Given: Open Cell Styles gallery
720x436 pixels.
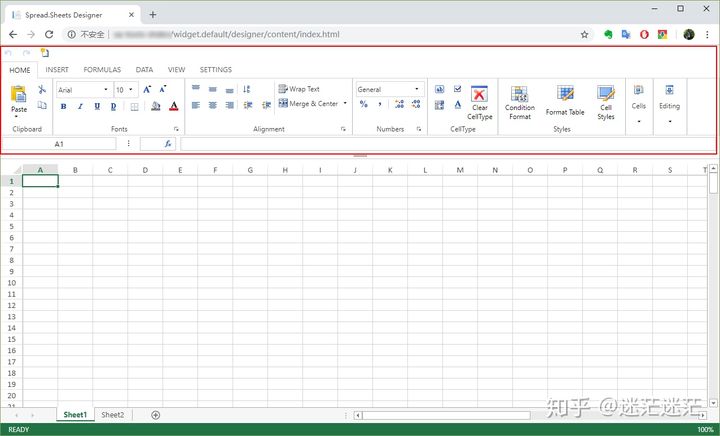Looking at the screenshot, I should 606,103.
